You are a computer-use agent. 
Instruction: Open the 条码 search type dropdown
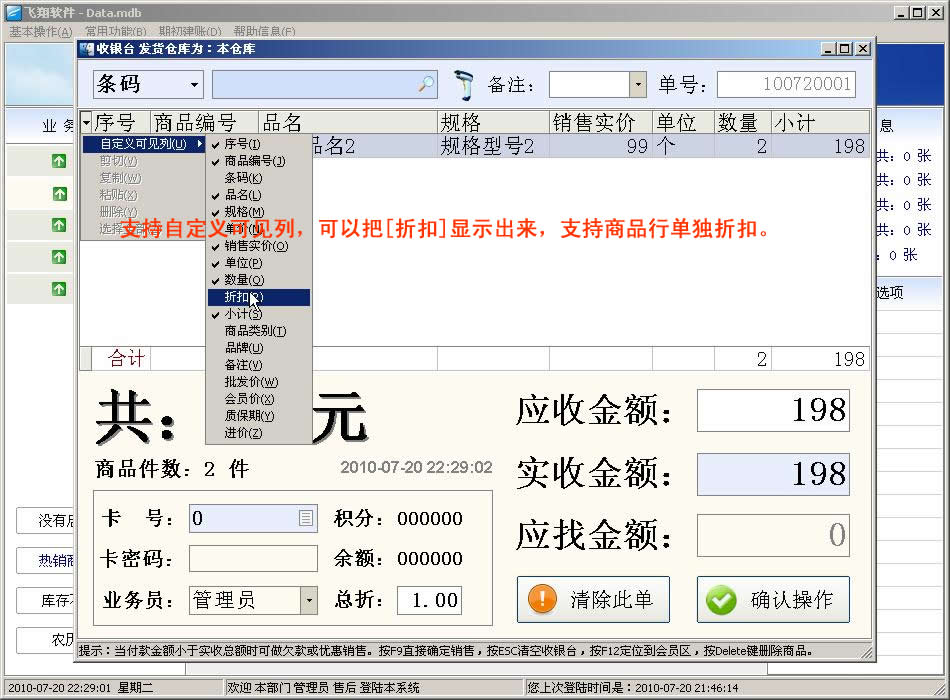pyautogui.click(x=195, y=85)
